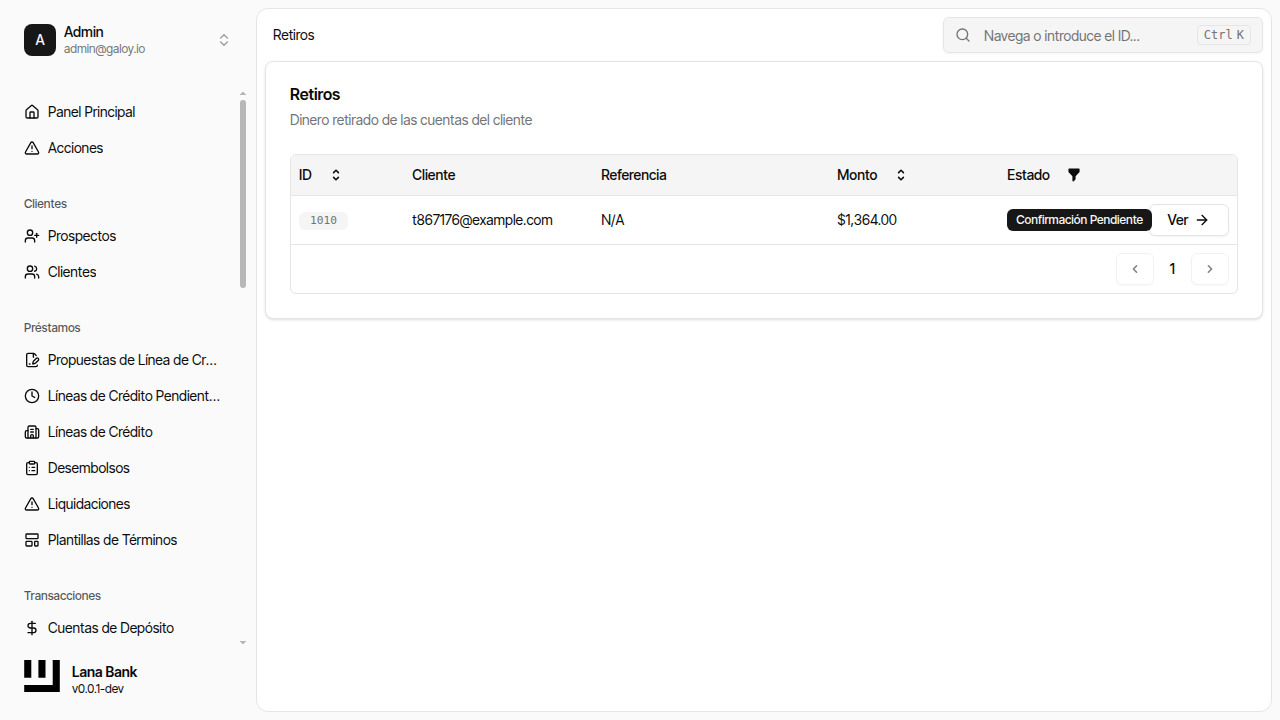
Task: Sort the table by ID column
Action: click(x=336, y=175)
